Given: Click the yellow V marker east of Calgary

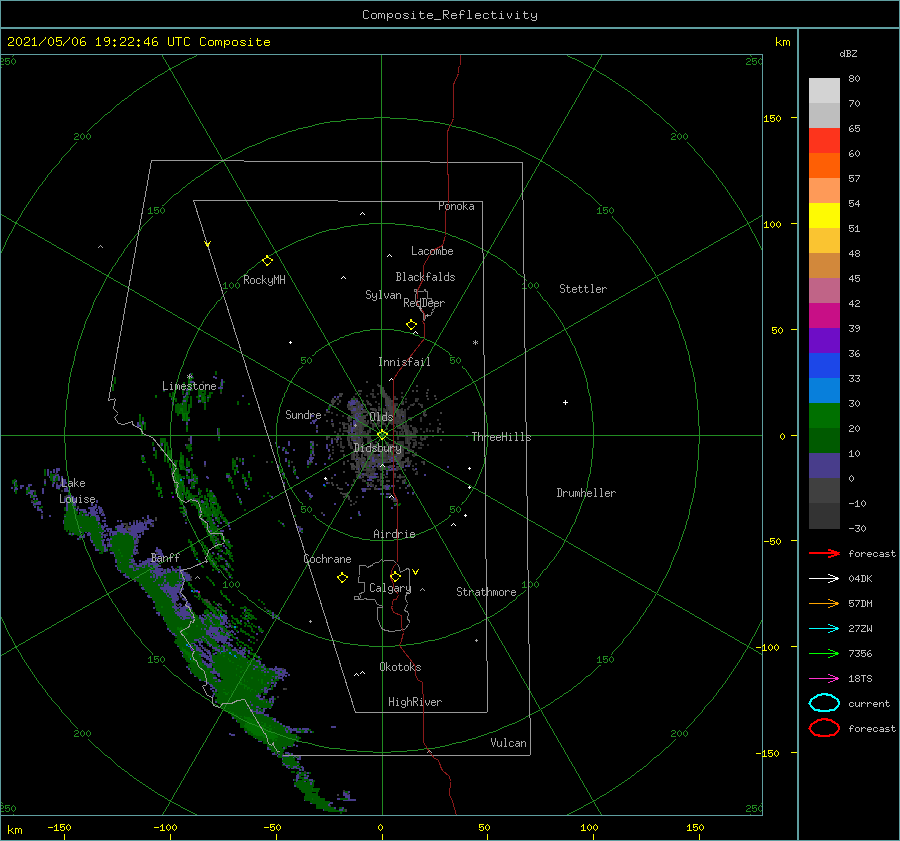Looking at the screenshot, I should [416, 572].
